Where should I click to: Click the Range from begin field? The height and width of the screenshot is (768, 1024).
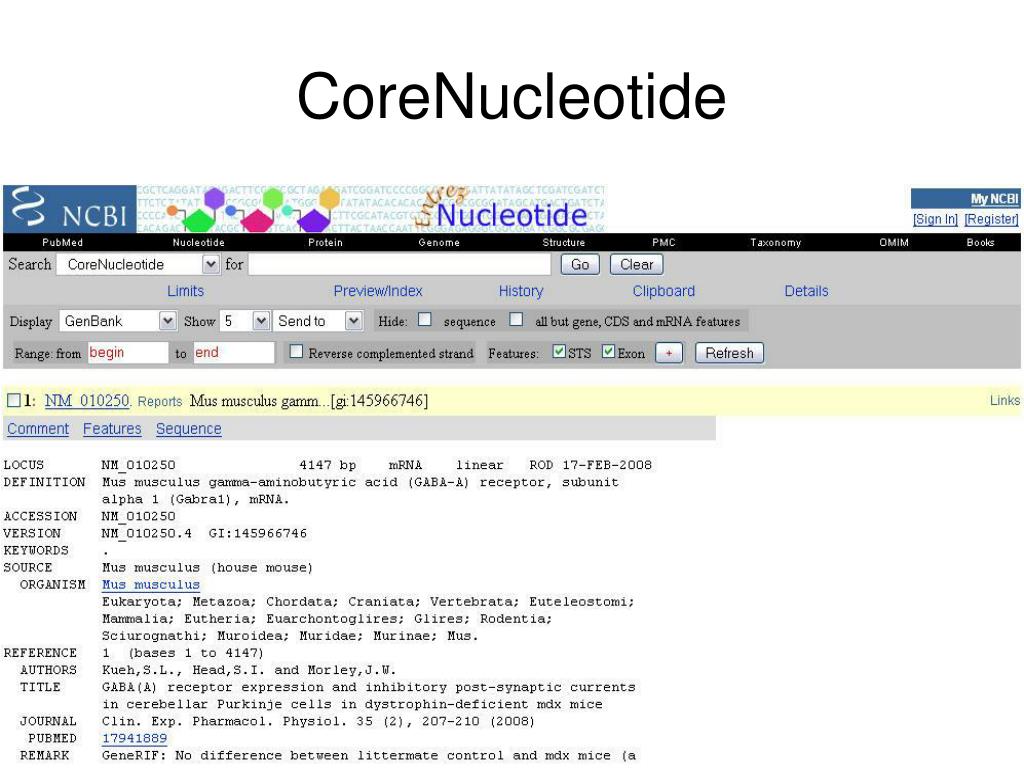pos(127,353)
